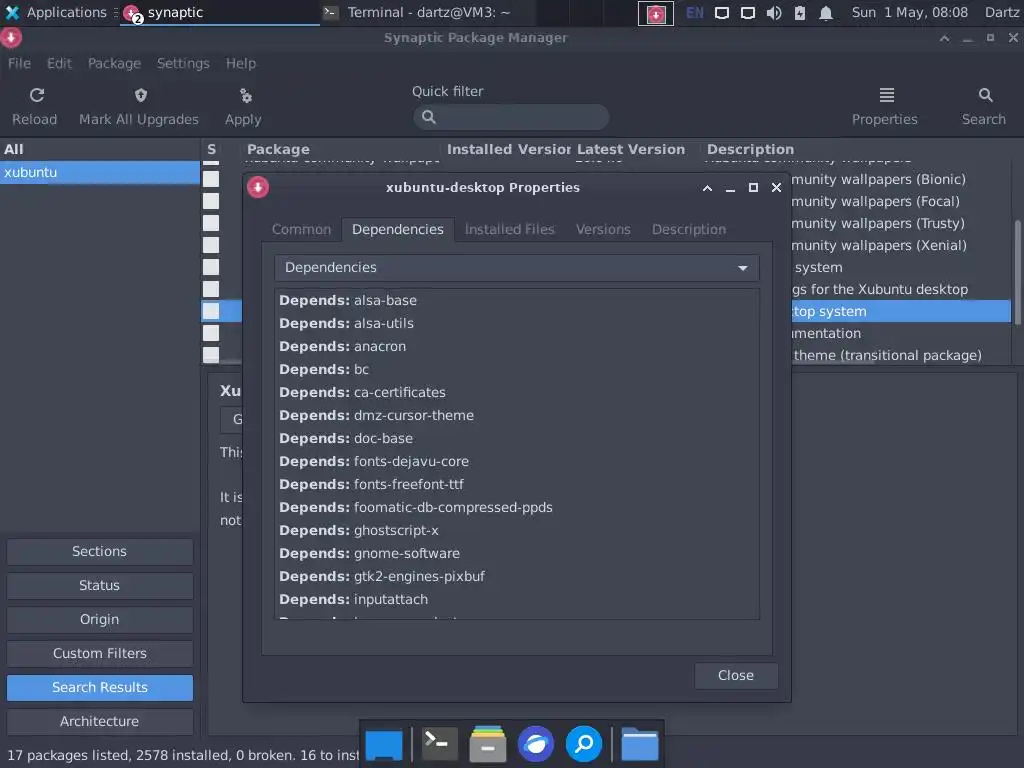Click the Status filter button

click(99, 585)
